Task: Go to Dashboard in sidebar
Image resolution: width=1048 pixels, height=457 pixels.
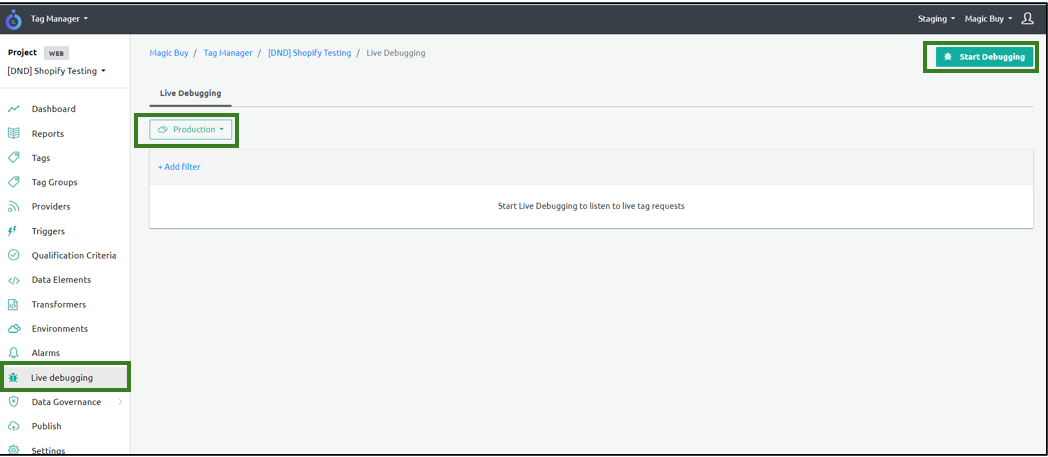Action: point(53,109)
